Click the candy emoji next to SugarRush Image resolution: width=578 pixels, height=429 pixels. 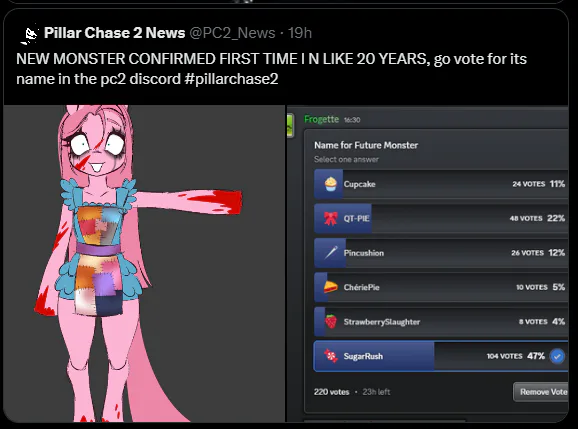click(x=331, y=356)
